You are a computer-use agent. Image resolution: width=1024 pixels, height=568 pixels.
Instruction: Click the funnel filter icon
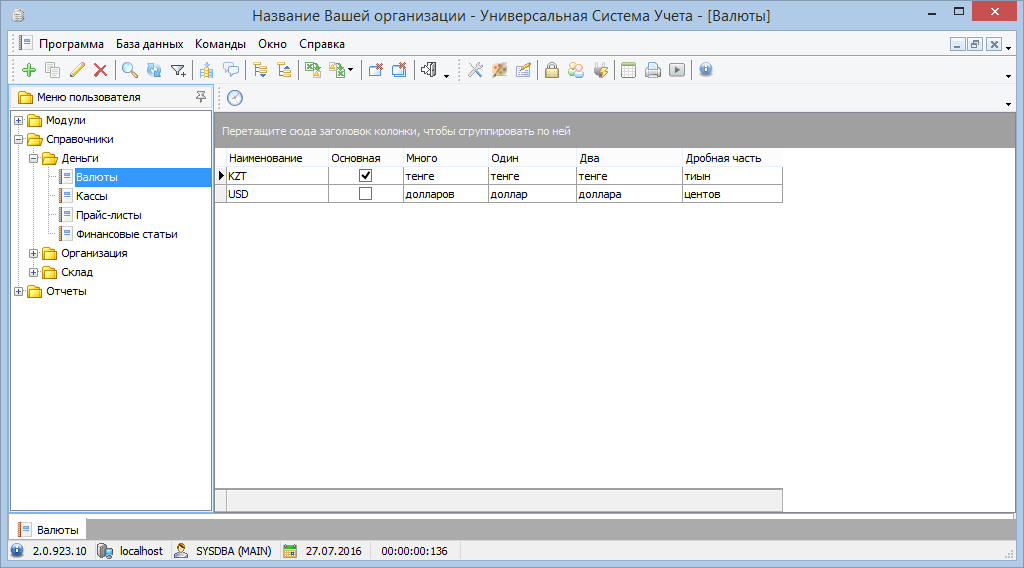tap(178, 70)
